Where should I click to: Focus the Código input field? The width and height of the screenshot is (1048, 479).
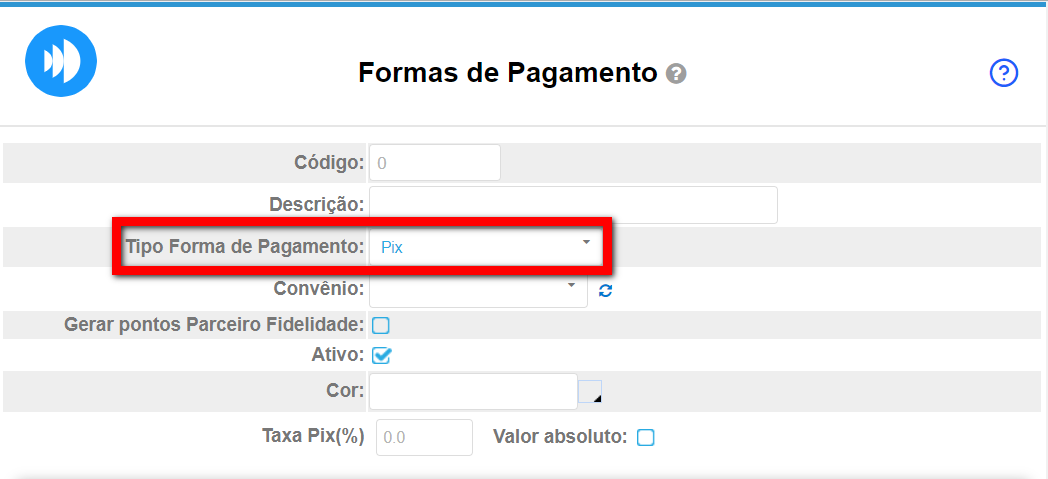point(435,163)
